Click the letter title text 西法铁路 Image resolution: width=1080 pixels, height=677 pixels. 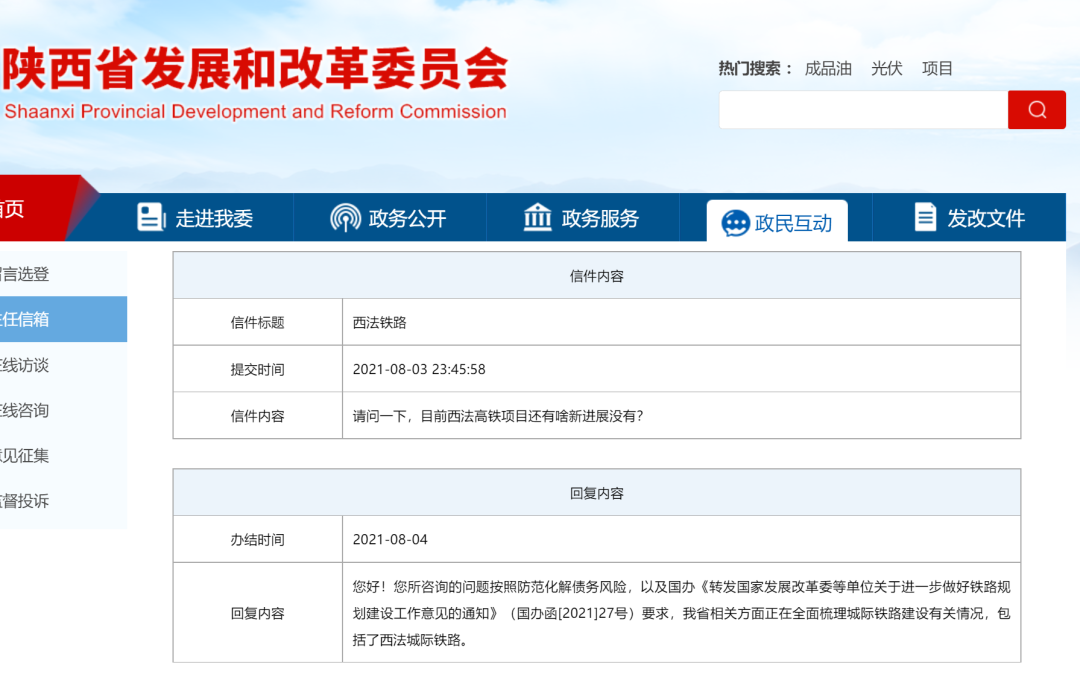(x=379, y=322)
